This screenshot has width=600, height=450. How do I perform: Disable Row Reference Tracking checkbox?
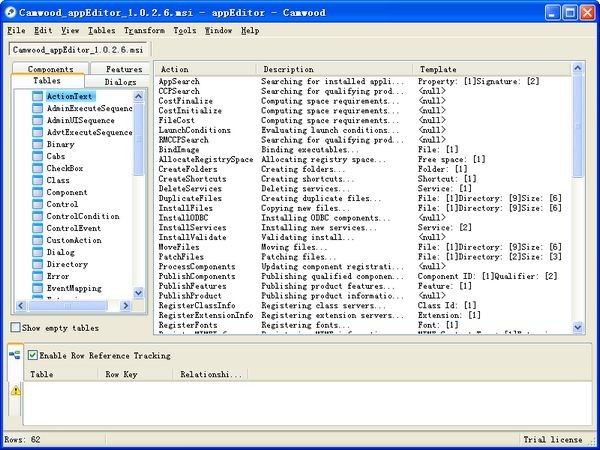coord(33,355)
